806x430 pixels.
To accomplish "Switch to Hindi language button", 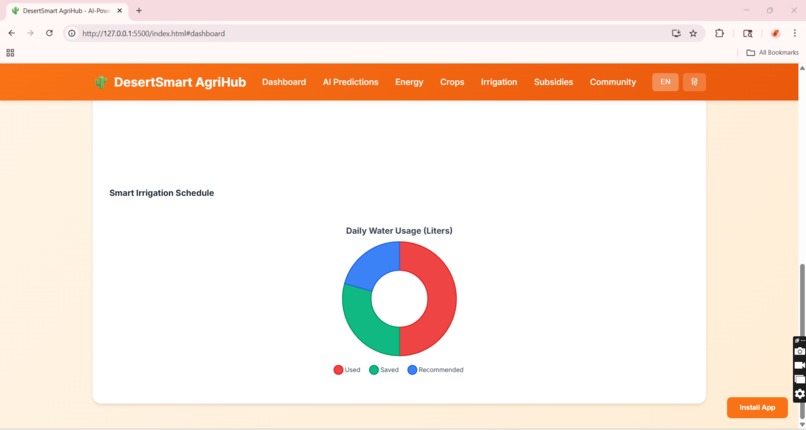I will (x=694, y=82).
